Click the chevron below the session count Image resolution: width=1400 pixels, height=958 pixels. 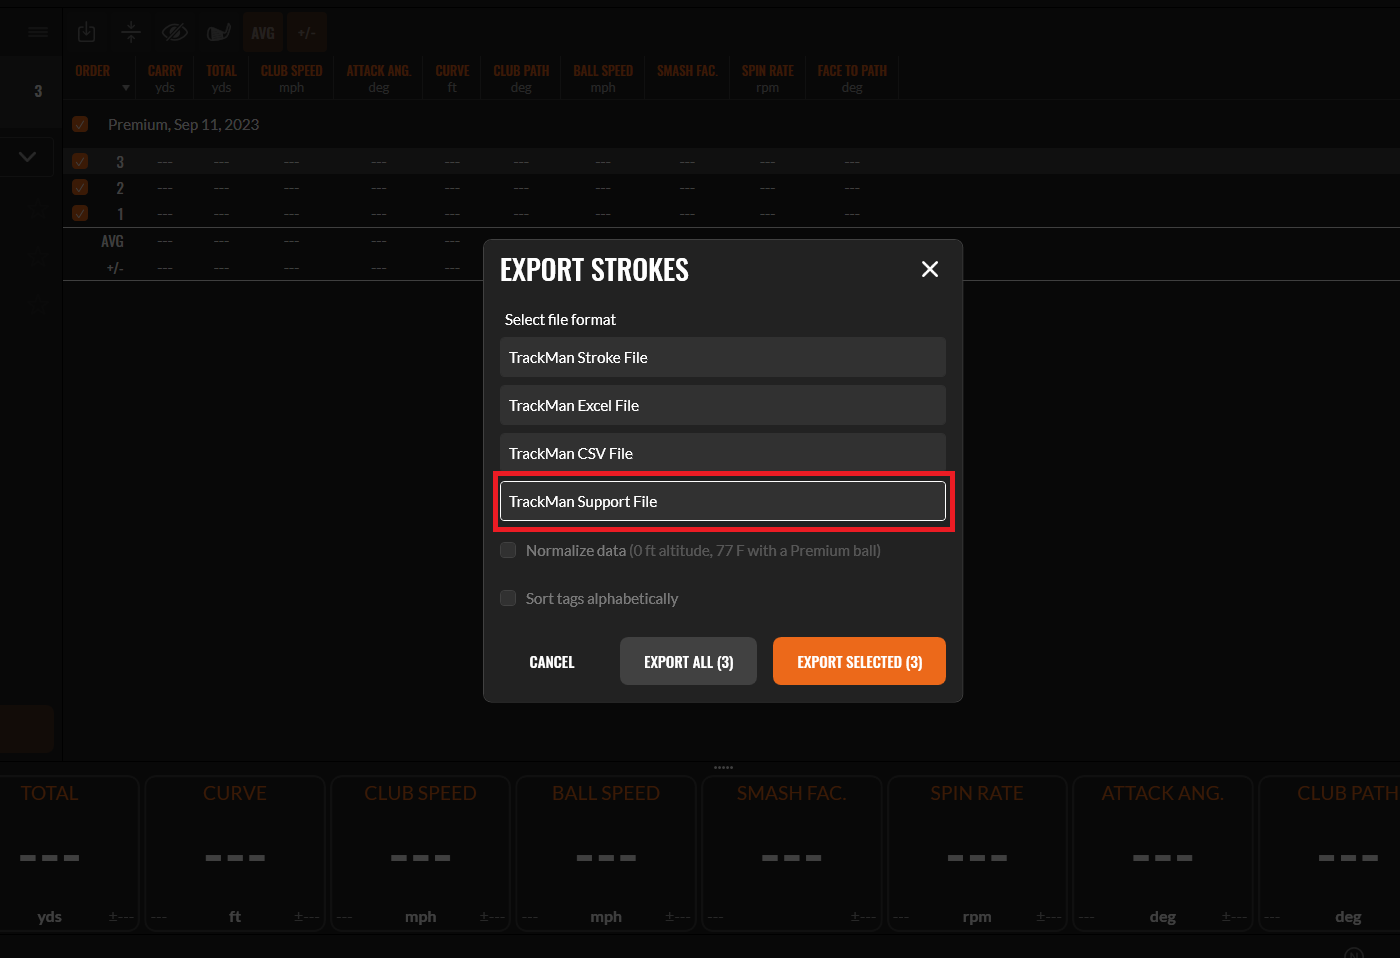coord(27,157)
